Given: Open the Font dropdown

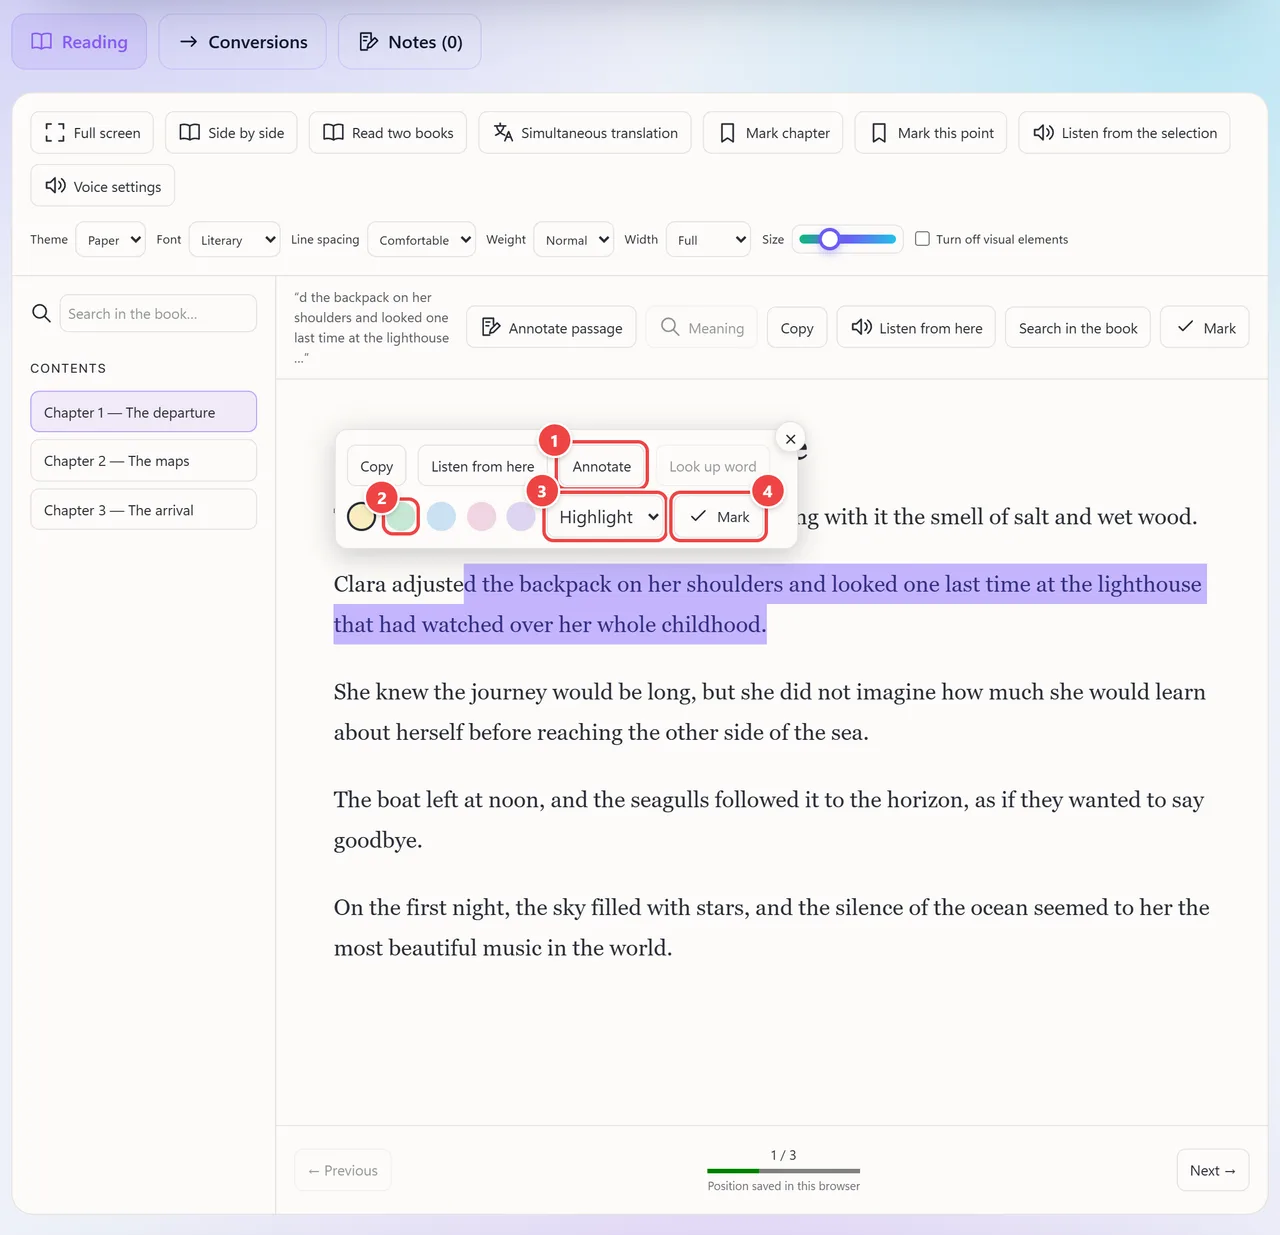Looking at the screenshot, I should click(x=234, y=240).
